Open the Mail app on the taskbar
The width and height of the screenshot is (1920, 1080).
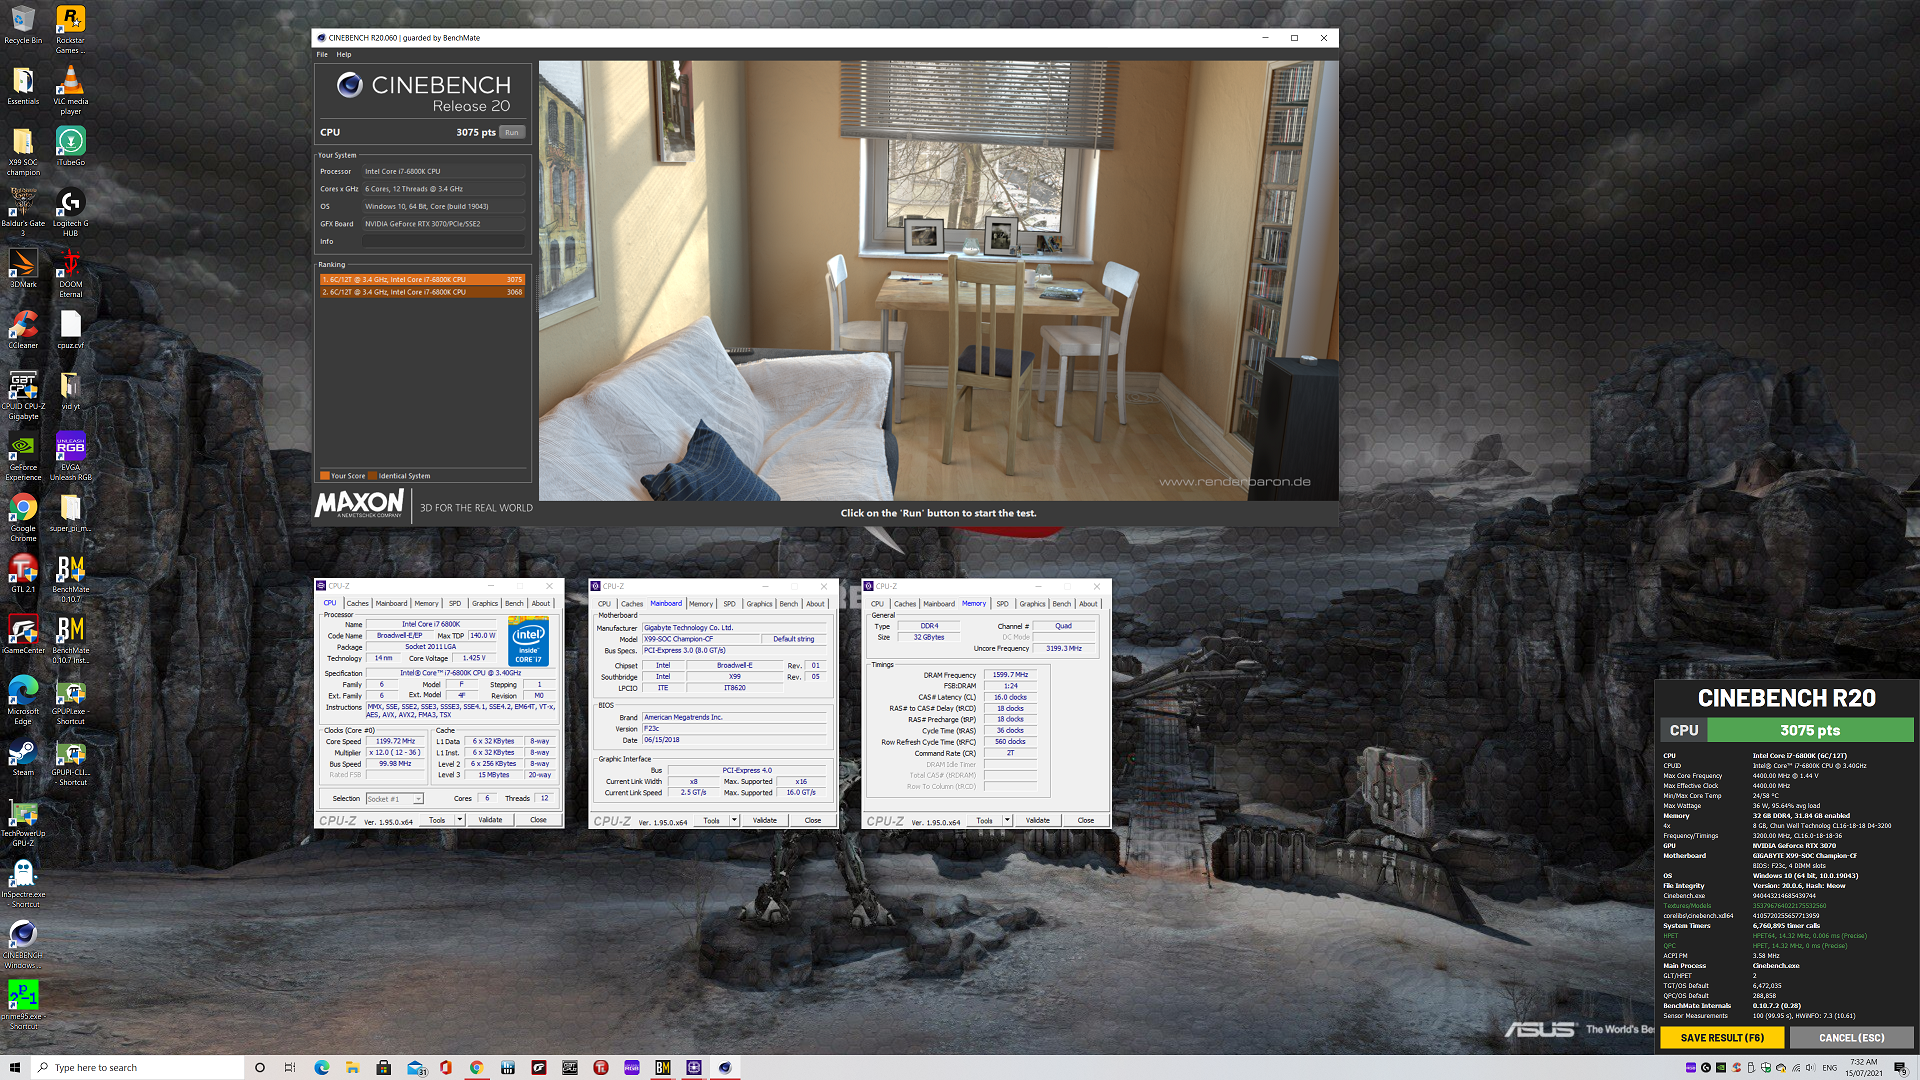(415, 1067)
